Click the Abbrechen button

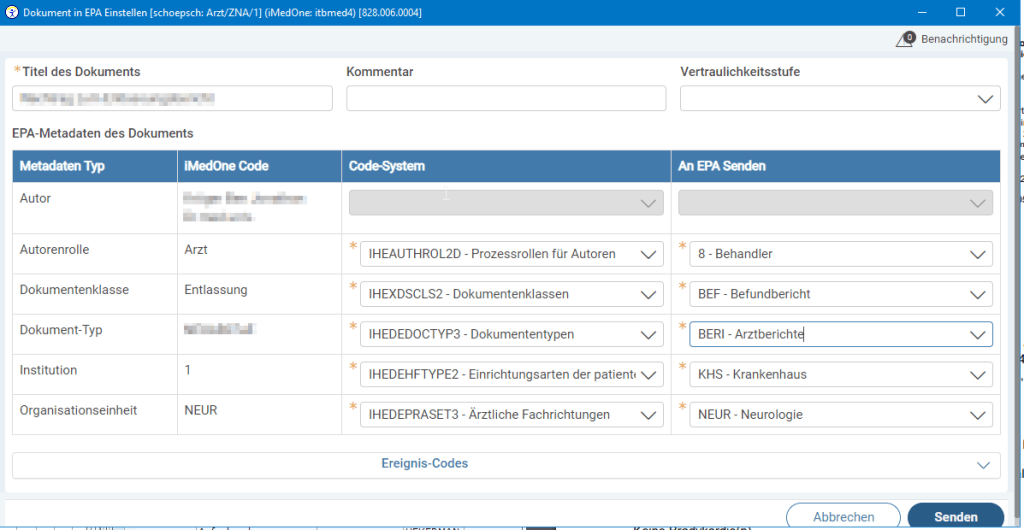[x=843, y=517]
